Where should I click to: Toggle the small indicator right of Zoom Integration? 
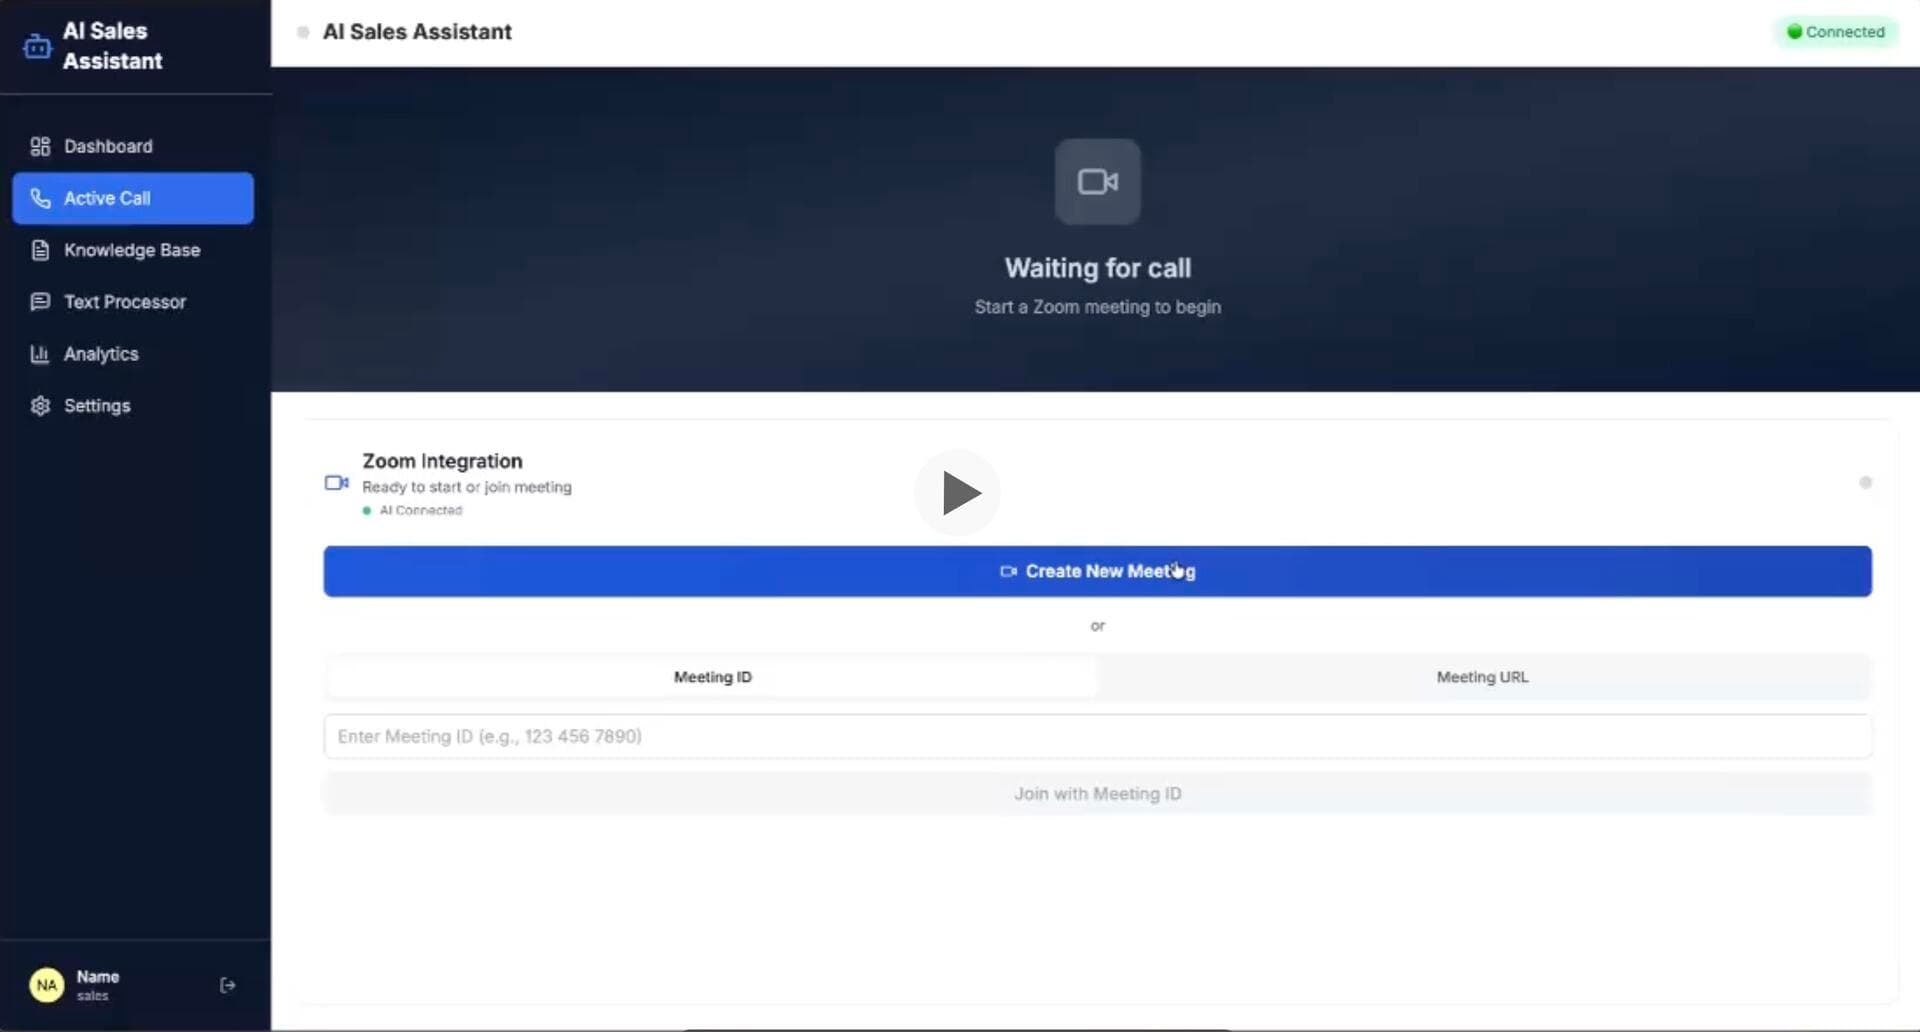(1867, 482)
